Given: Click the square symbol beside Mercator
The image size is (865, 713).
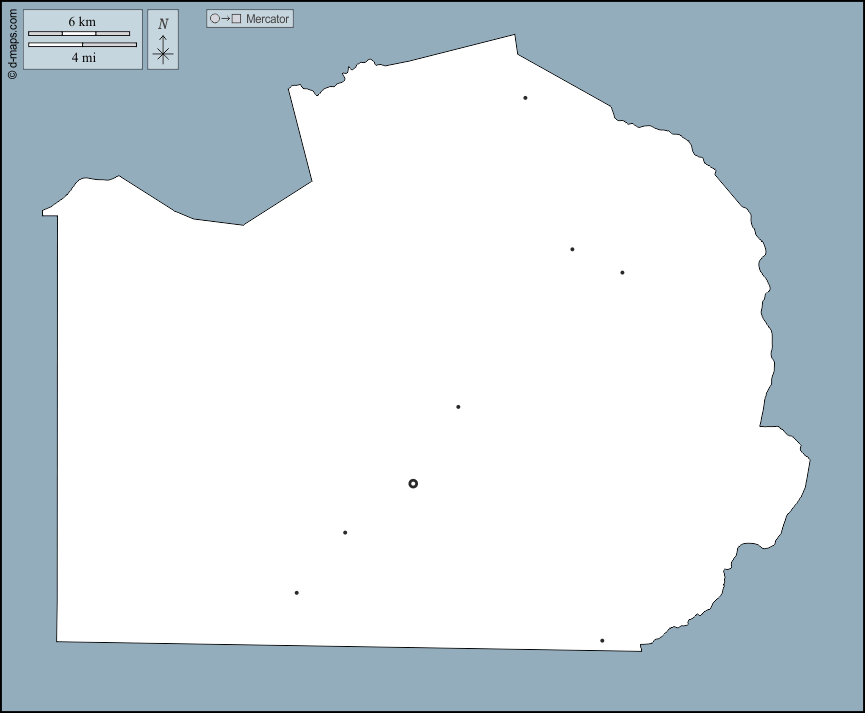Looking at the screenshot, I should click(x=236, y=19).
